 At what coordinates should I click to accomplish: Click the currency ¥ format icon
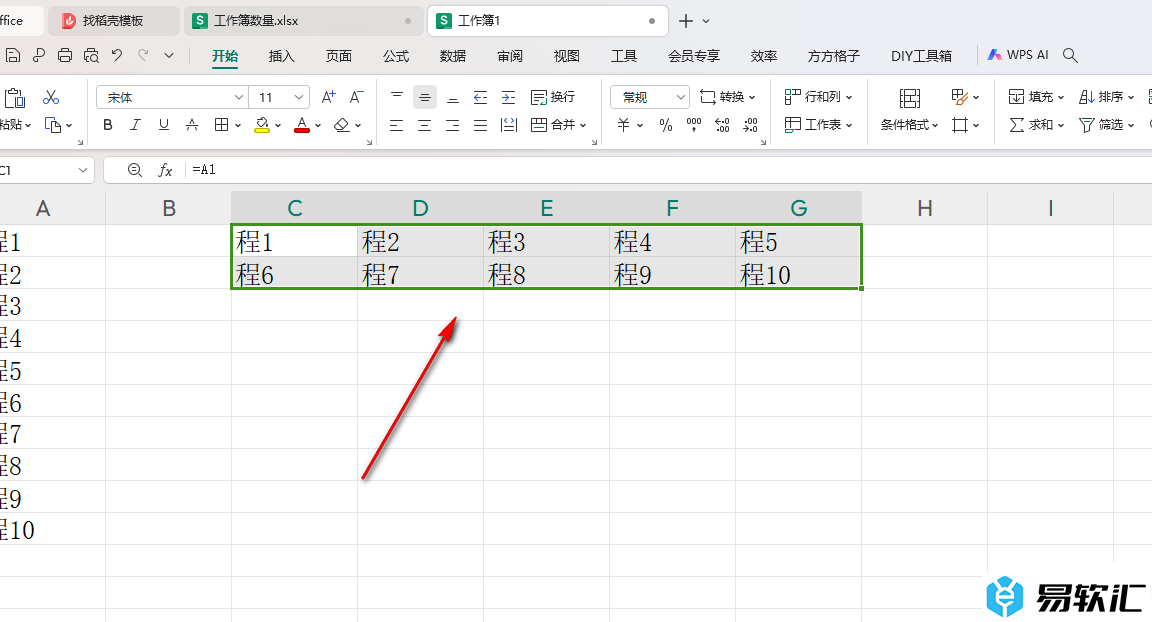pos(624,126)
